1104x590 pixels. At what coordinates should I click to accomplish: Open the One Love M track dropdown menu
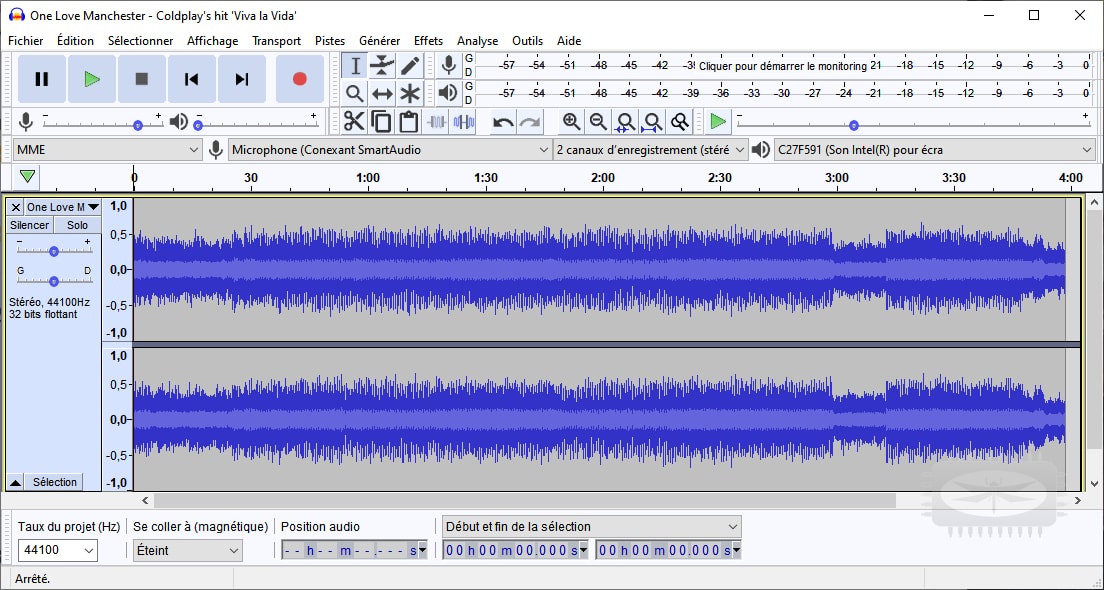click(x=63, y=207)
